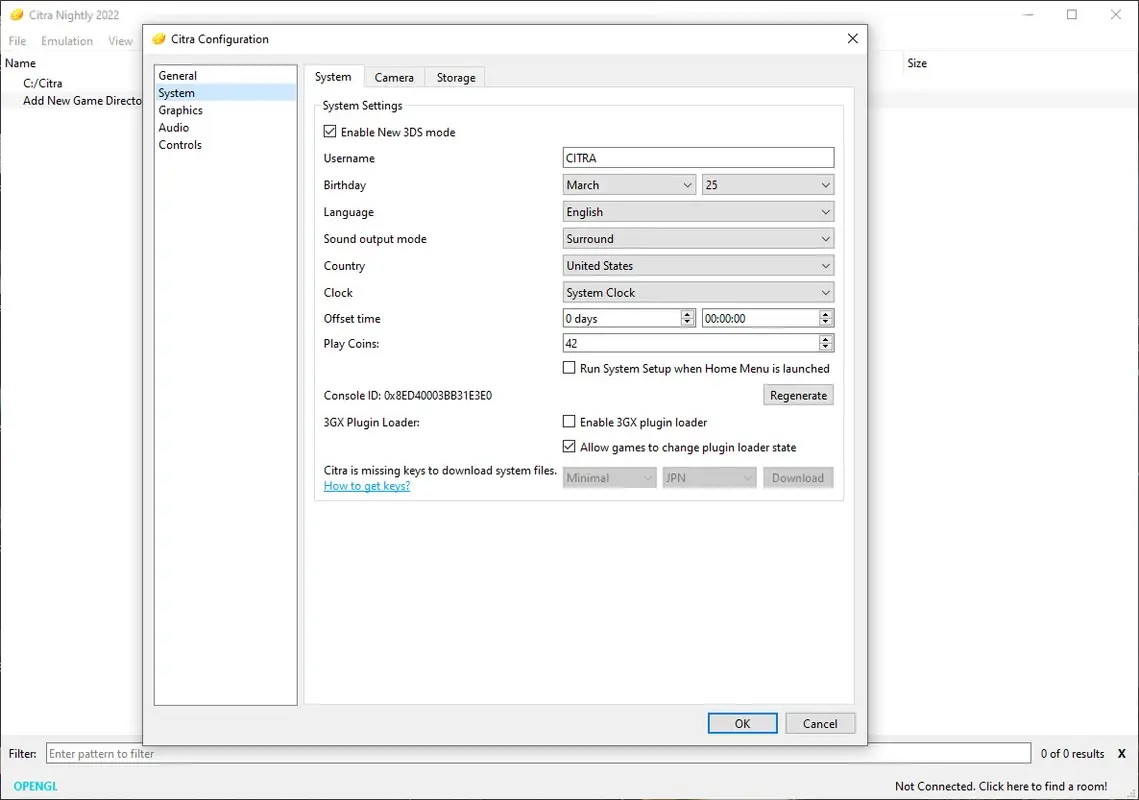Select the General settings category
The width and height of the screenshot is (1139, 800).
[178, 75]
